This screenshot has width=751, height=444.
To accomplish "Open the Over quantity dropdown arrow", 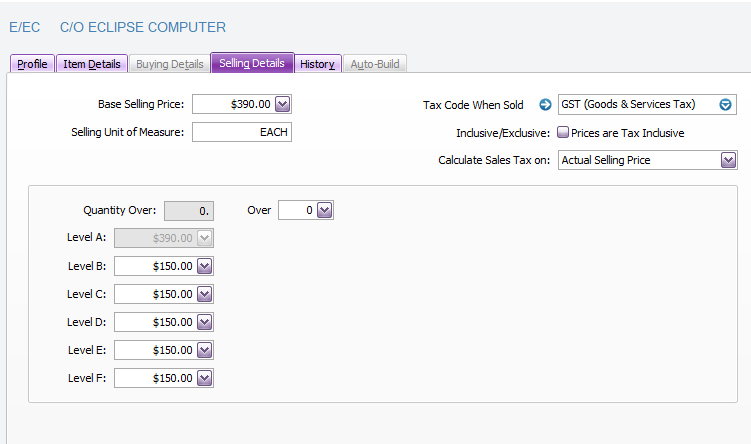I will coord(324,210).
